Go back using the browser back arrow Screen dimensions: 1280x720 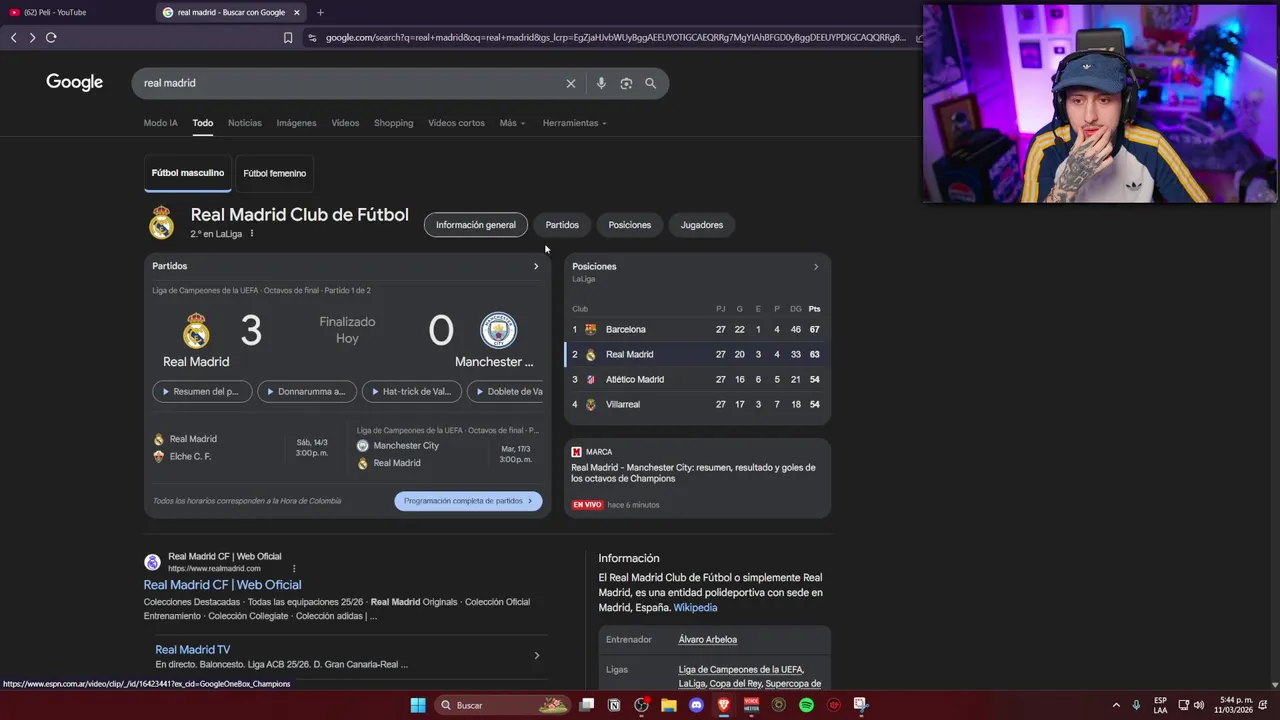click(x=14, y=38)
